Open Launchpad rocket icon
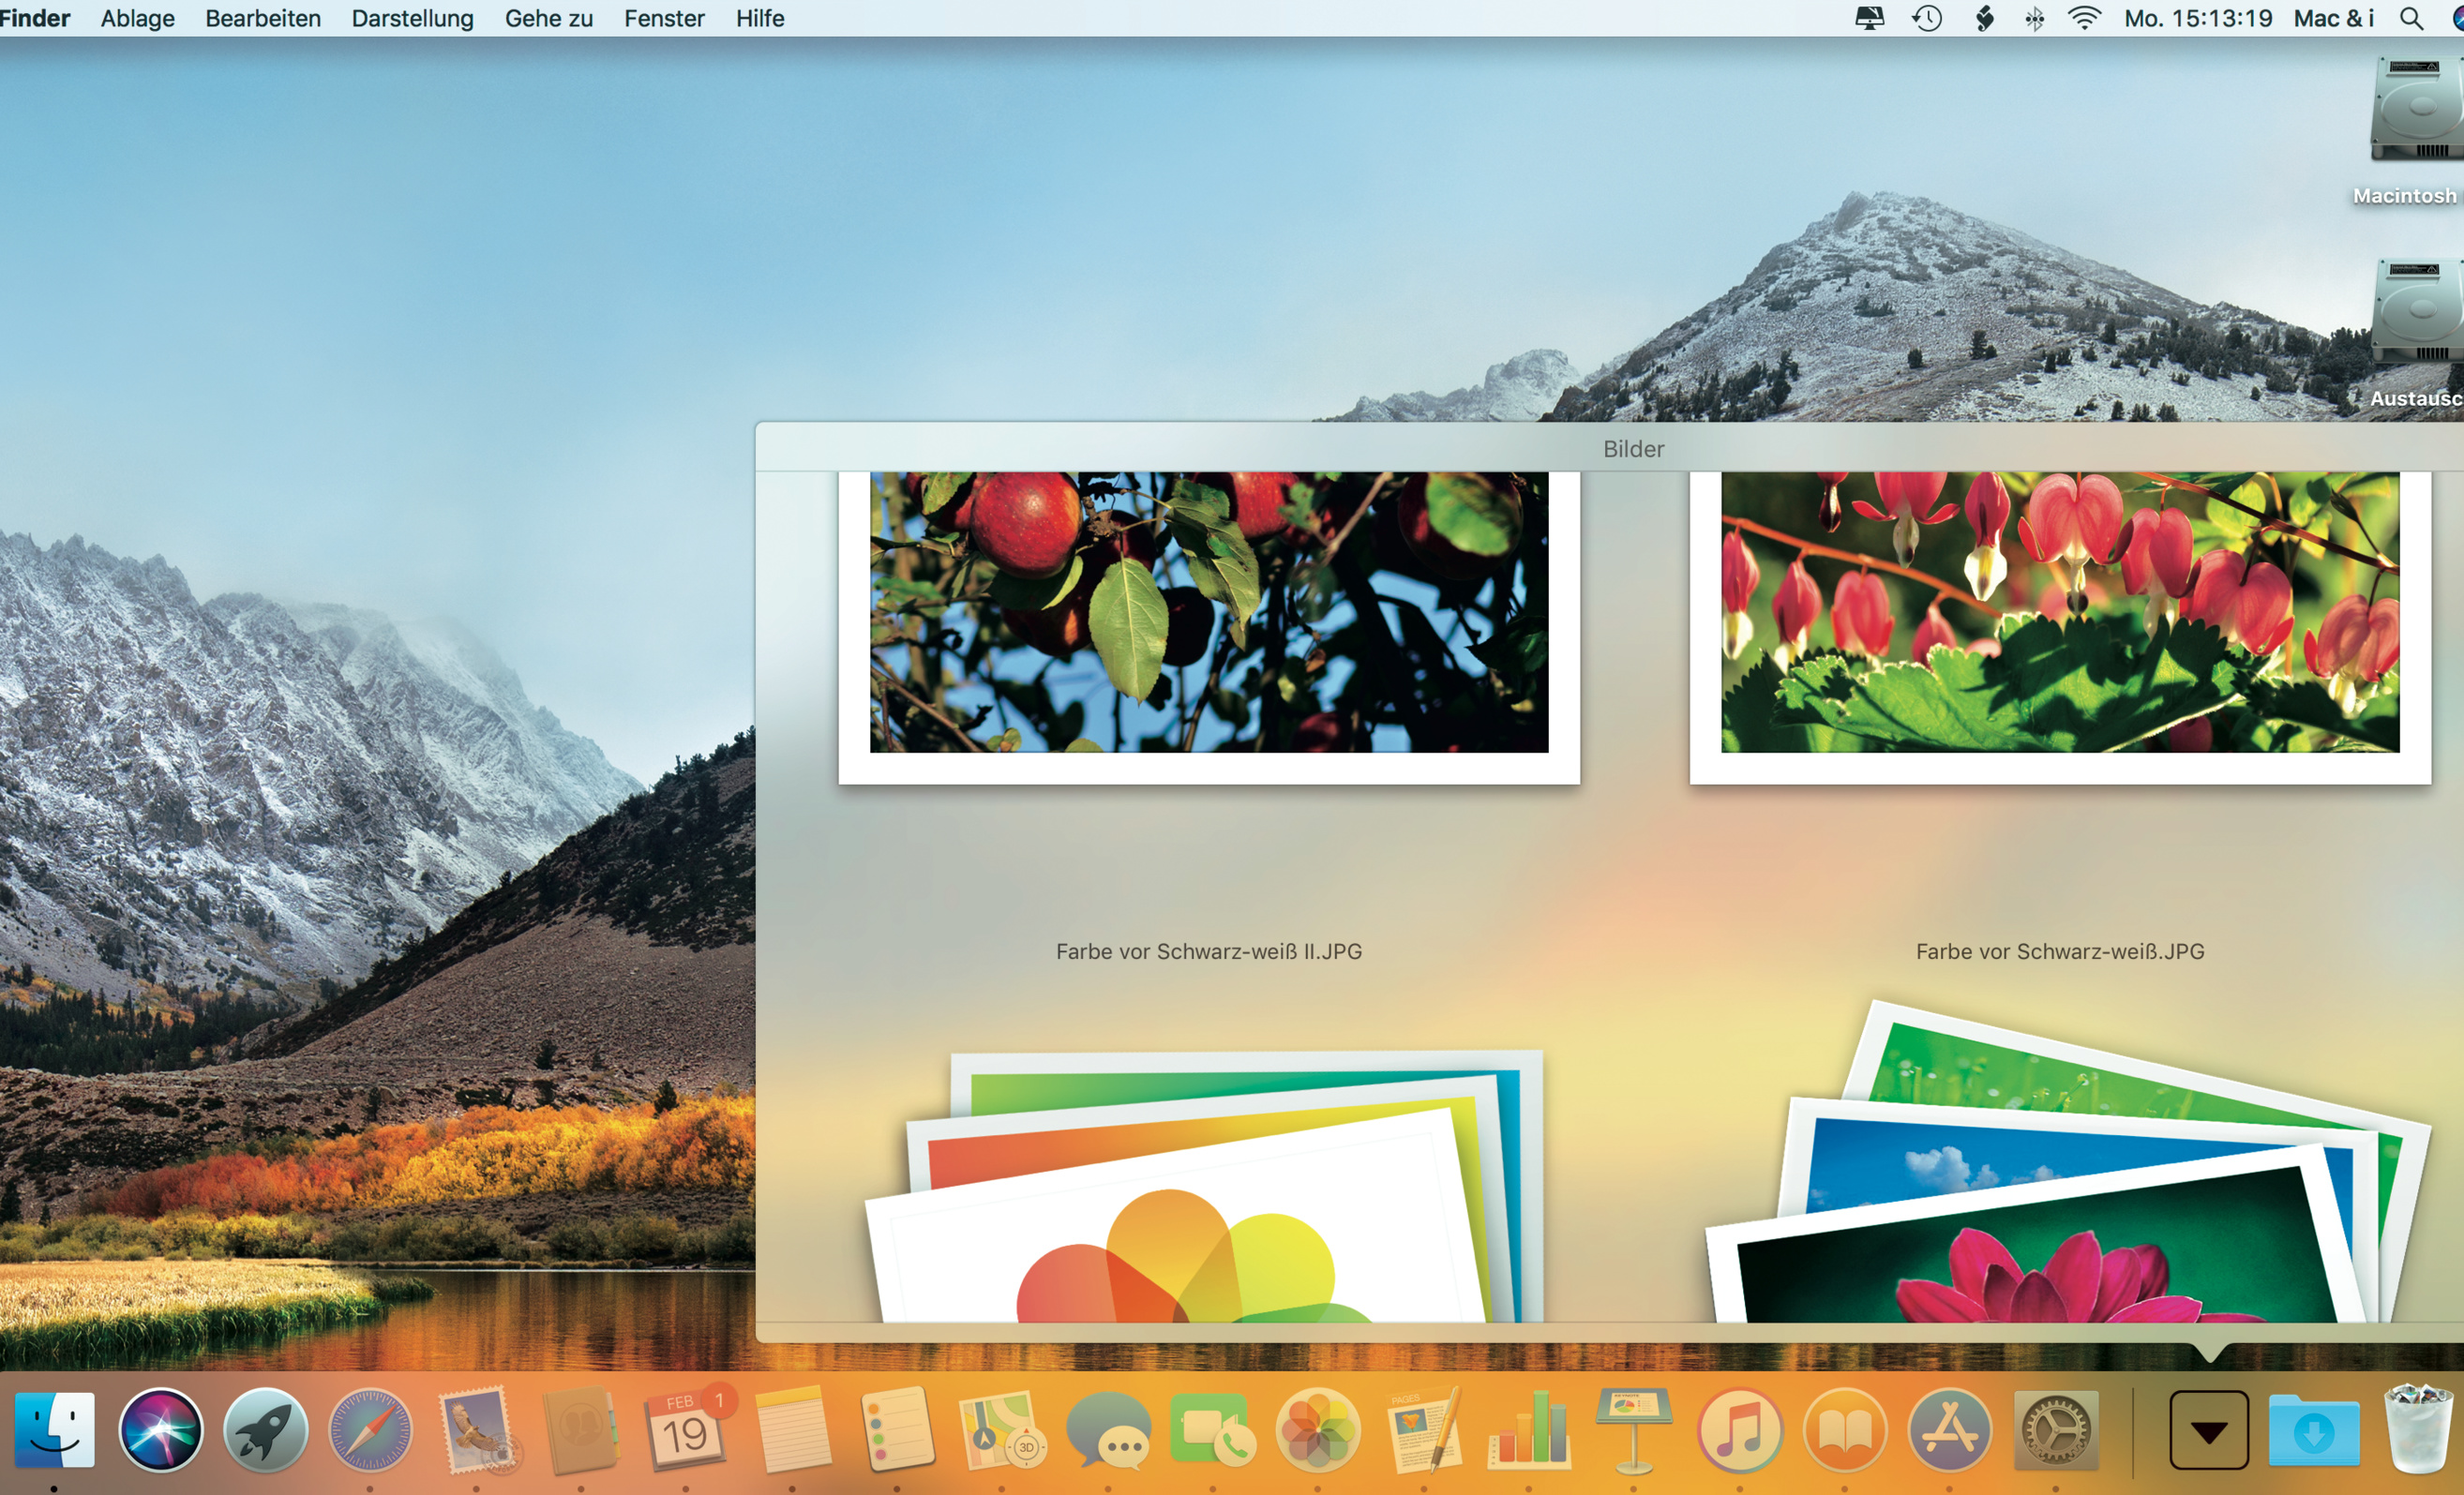 coord(265,1431)
